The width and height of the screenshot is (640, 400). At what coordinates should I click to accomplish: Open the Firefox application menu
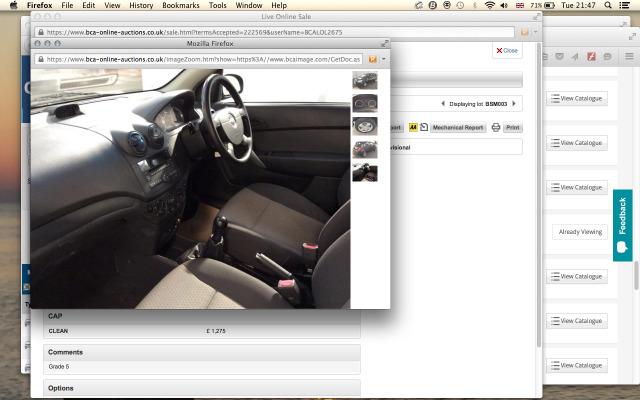39,5
